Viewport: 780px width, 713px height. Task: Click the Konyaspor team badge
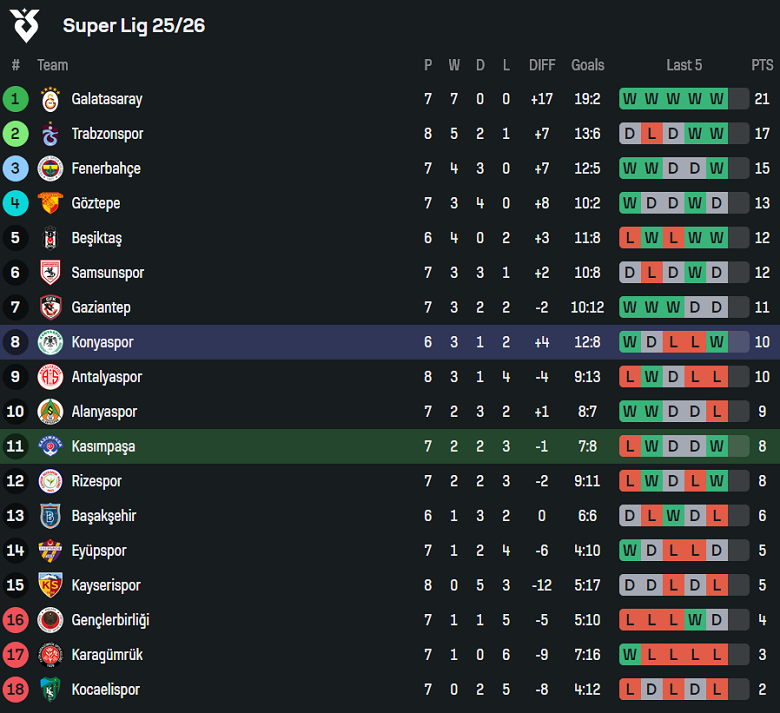click(50, 342)
